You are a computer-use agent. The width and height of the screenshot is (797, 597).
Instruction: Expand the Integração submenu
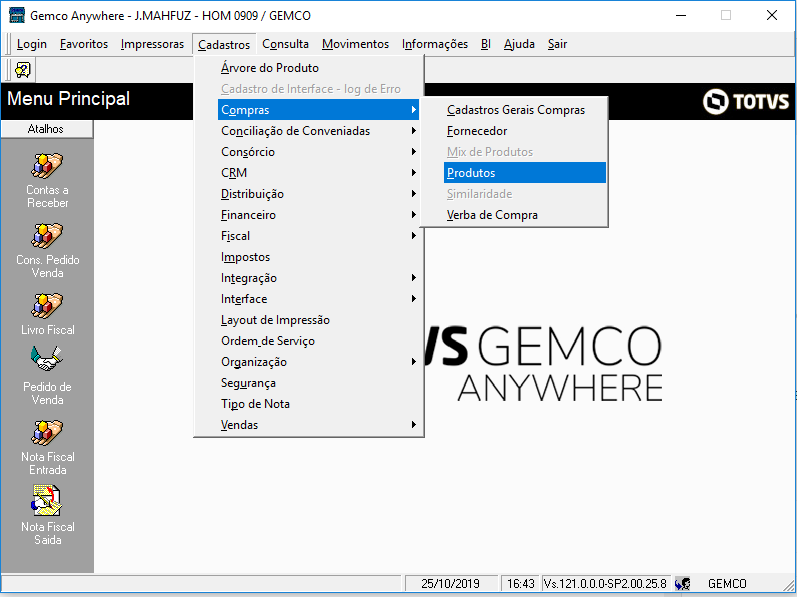[x=318, y=278]
